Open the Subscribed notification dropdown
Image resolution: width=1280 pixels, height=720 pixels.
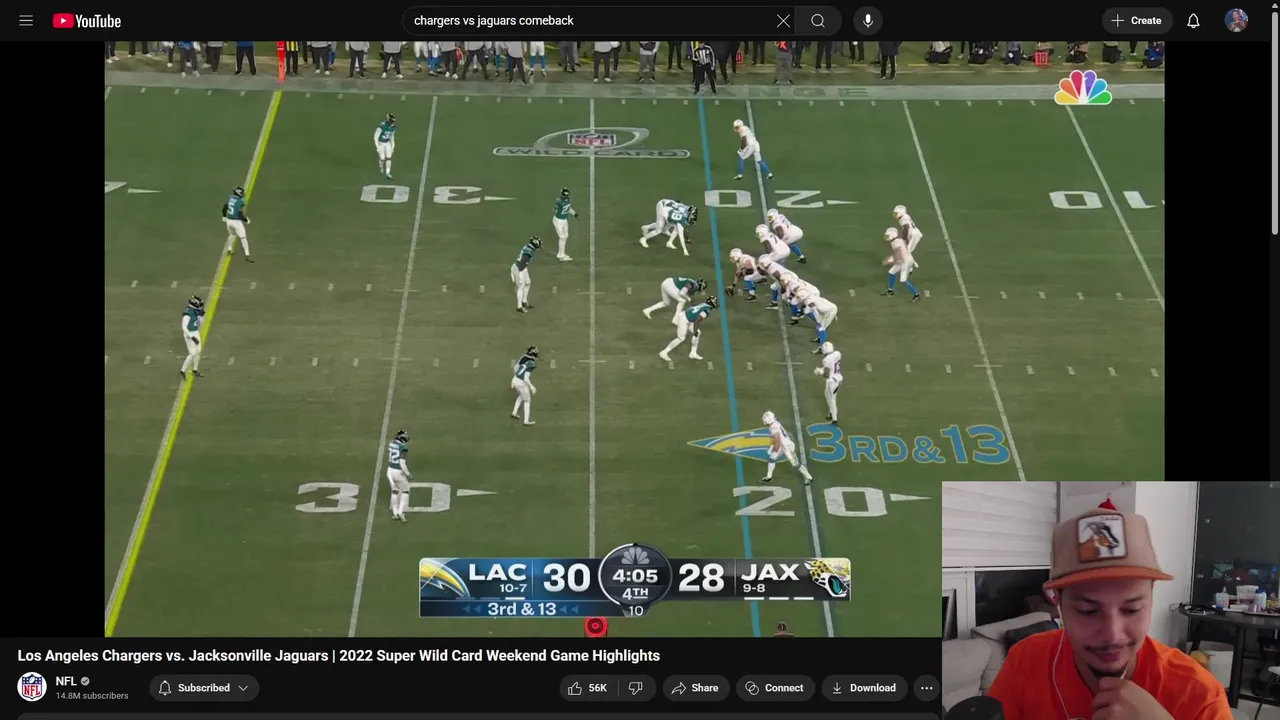[204, 688]
